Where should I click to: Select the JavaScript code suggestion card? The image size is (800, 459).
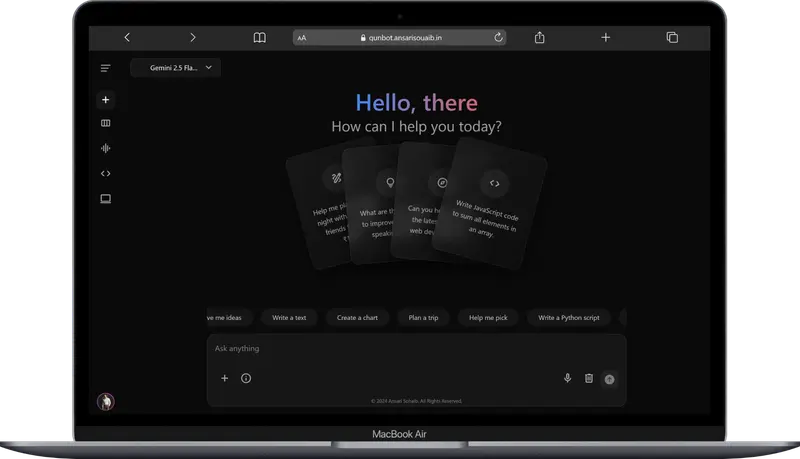point(490,204)
